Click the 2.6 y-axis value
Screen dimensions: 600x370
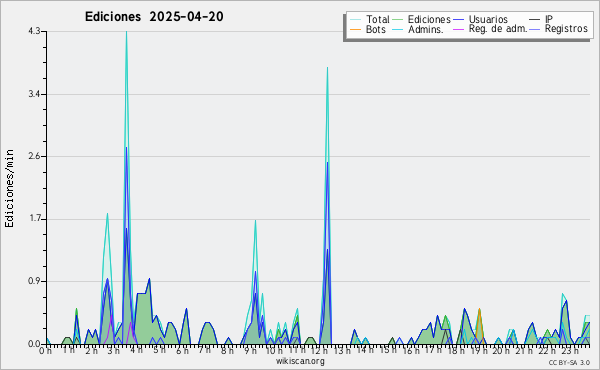pyautogui.click(x=34, y=156)
